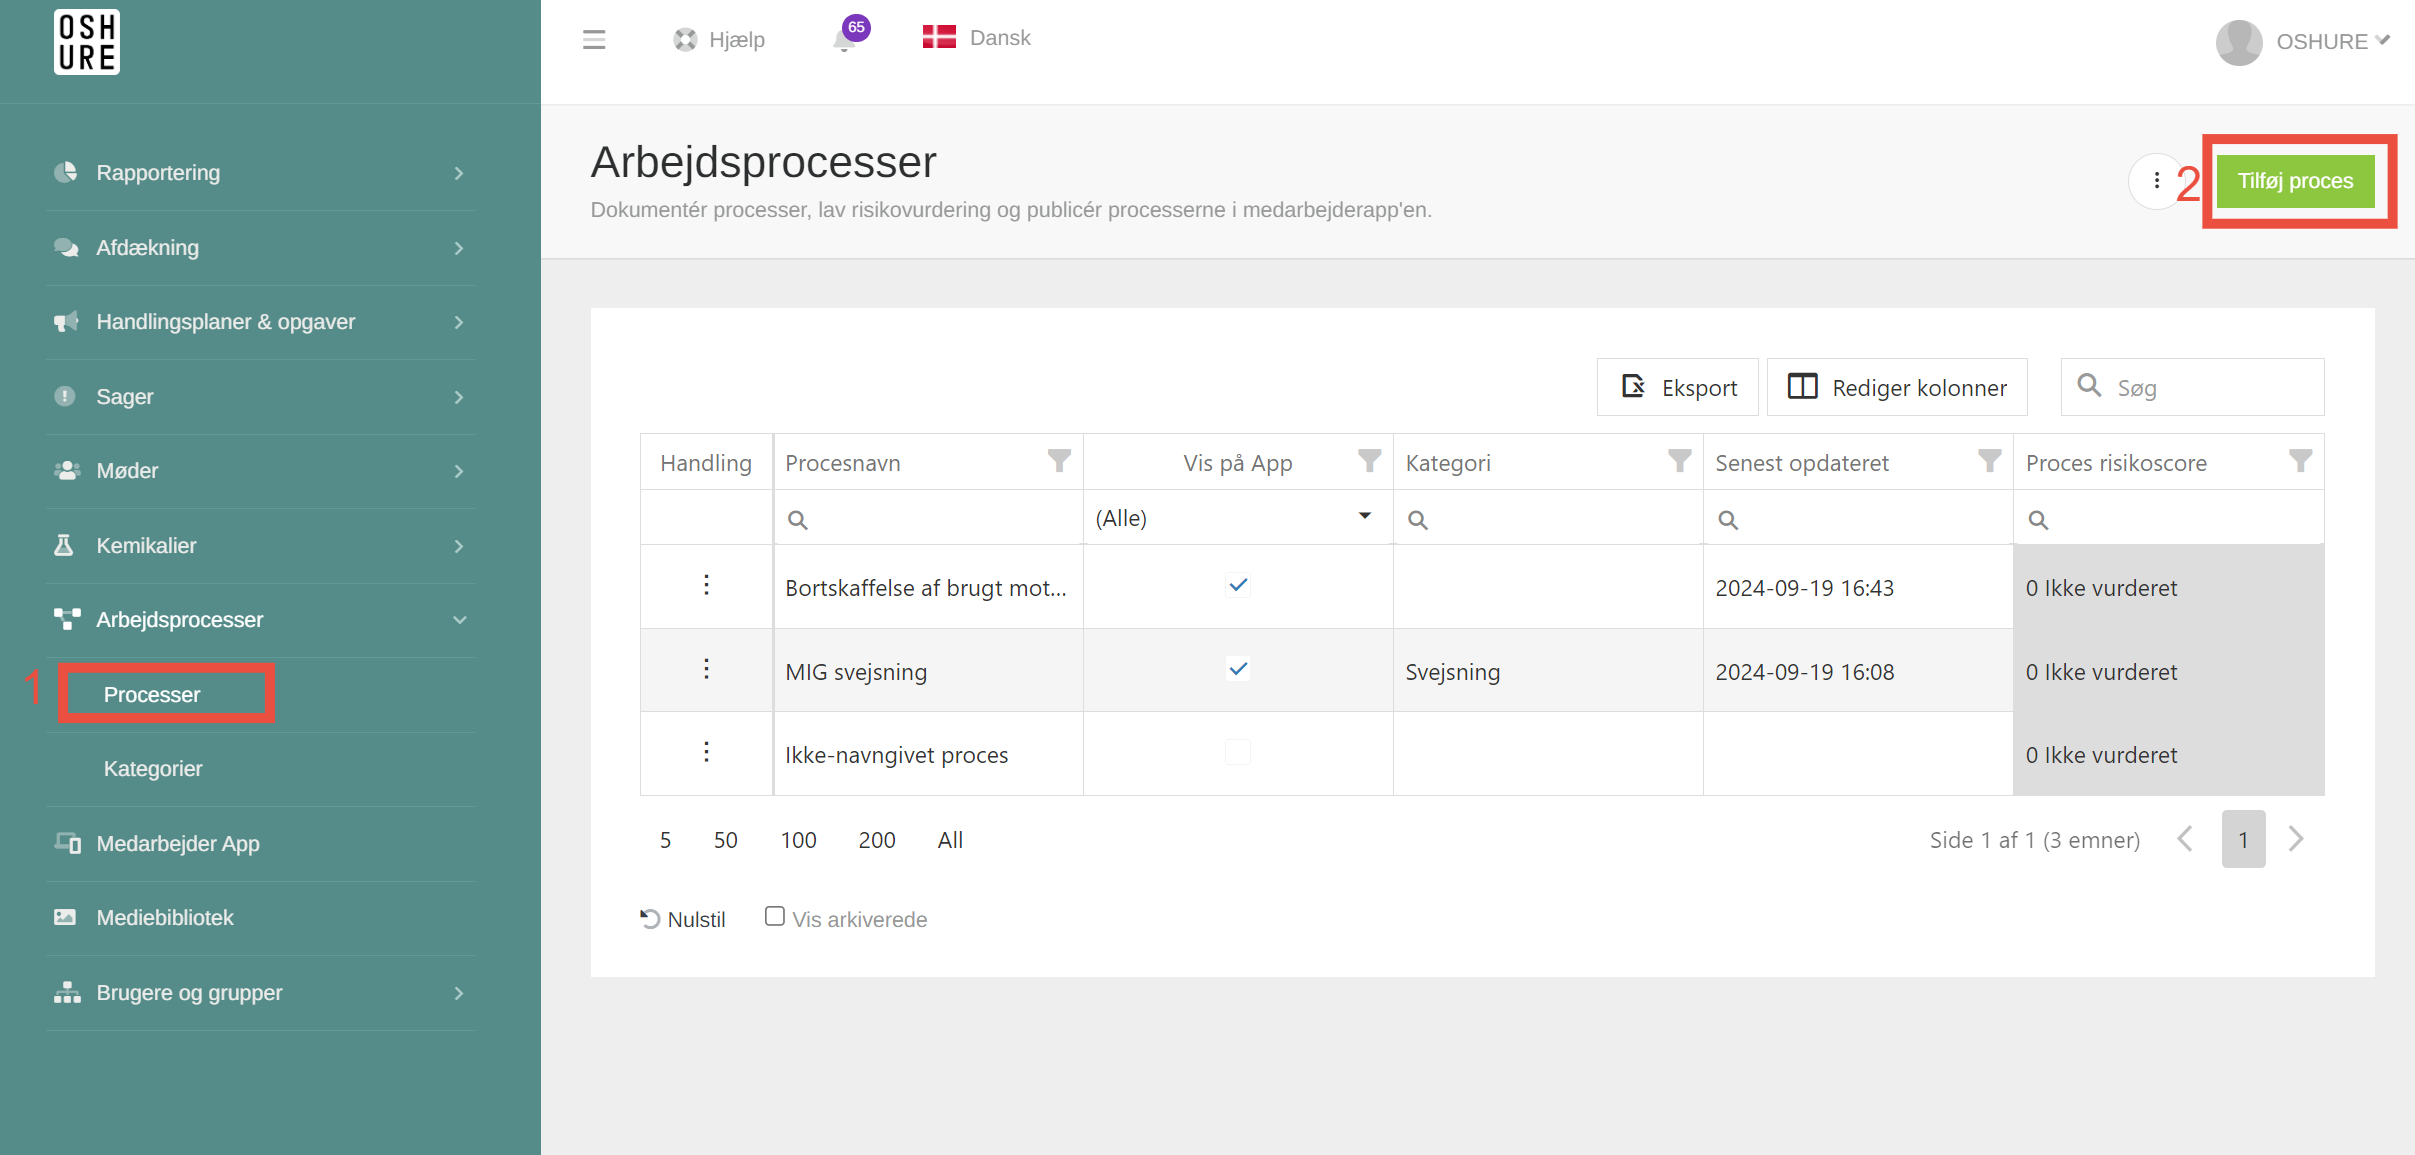Click the Proces risikoscore filter funnel icon
The width and height of the screenshot is (2415, 1155).
(x=2300, y=461)
